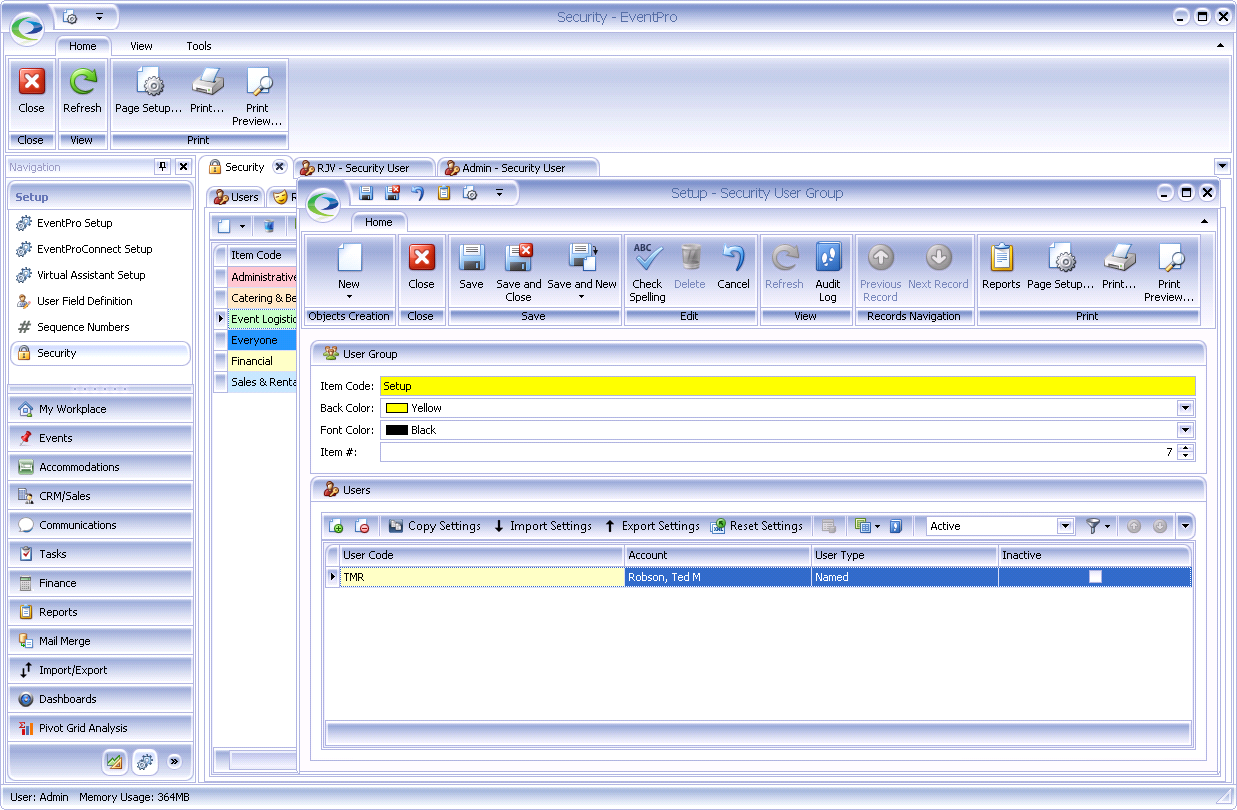Expand the Active filter combo box
The height and width of the screenshot is (810, 1237).
point(1065,526)
